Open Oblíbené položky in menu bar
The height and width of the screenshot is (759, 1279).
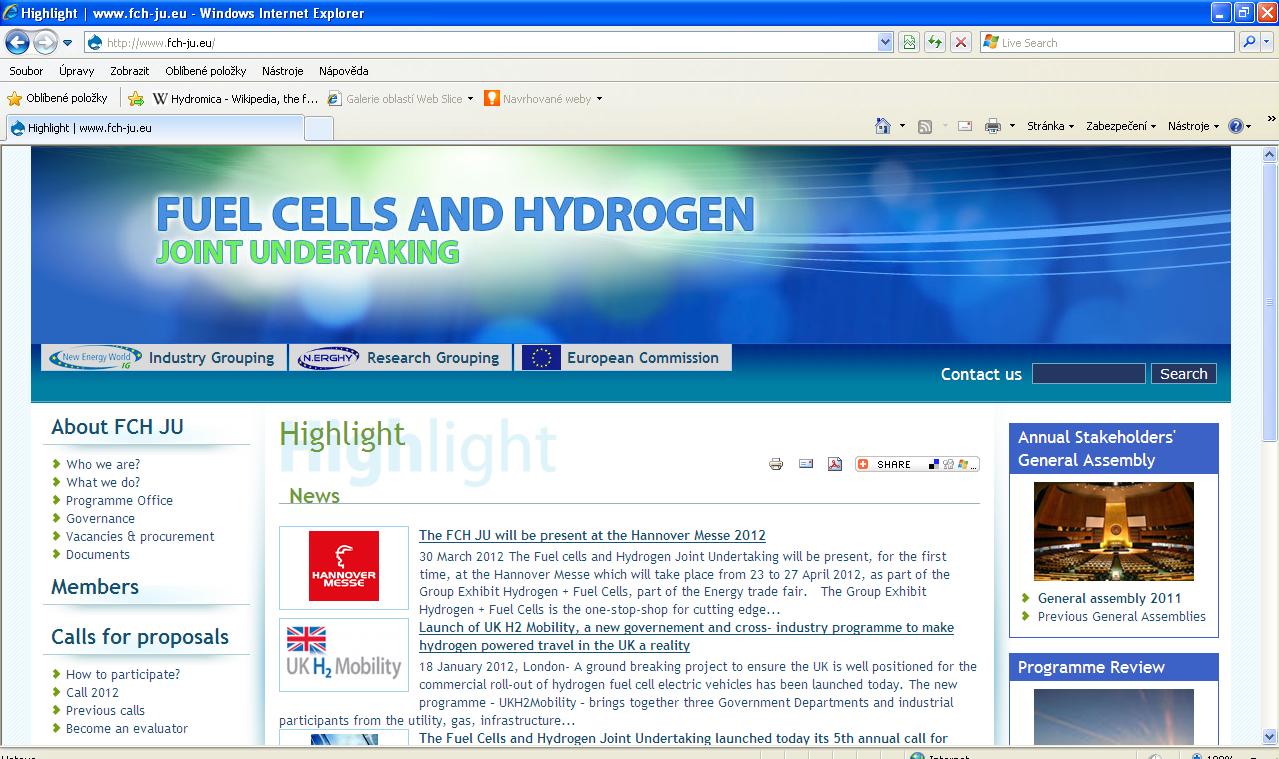206,71
